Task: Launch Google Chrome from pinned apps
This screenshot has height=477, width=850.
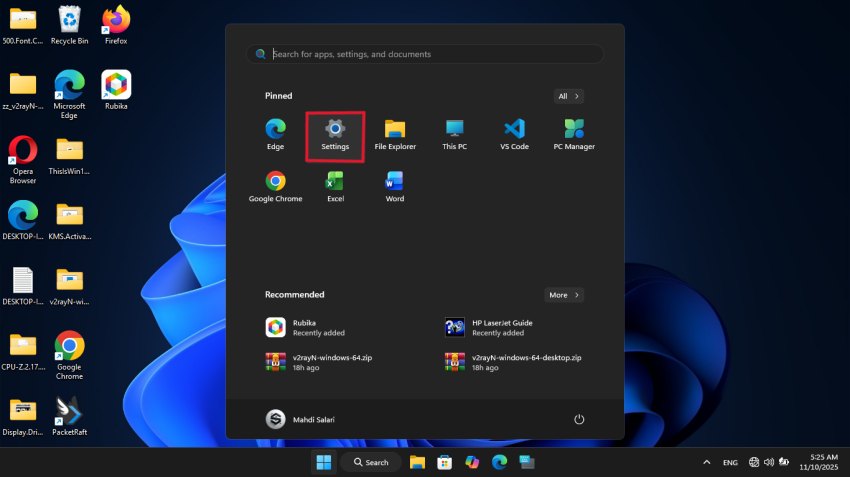Action: (275, 186)
